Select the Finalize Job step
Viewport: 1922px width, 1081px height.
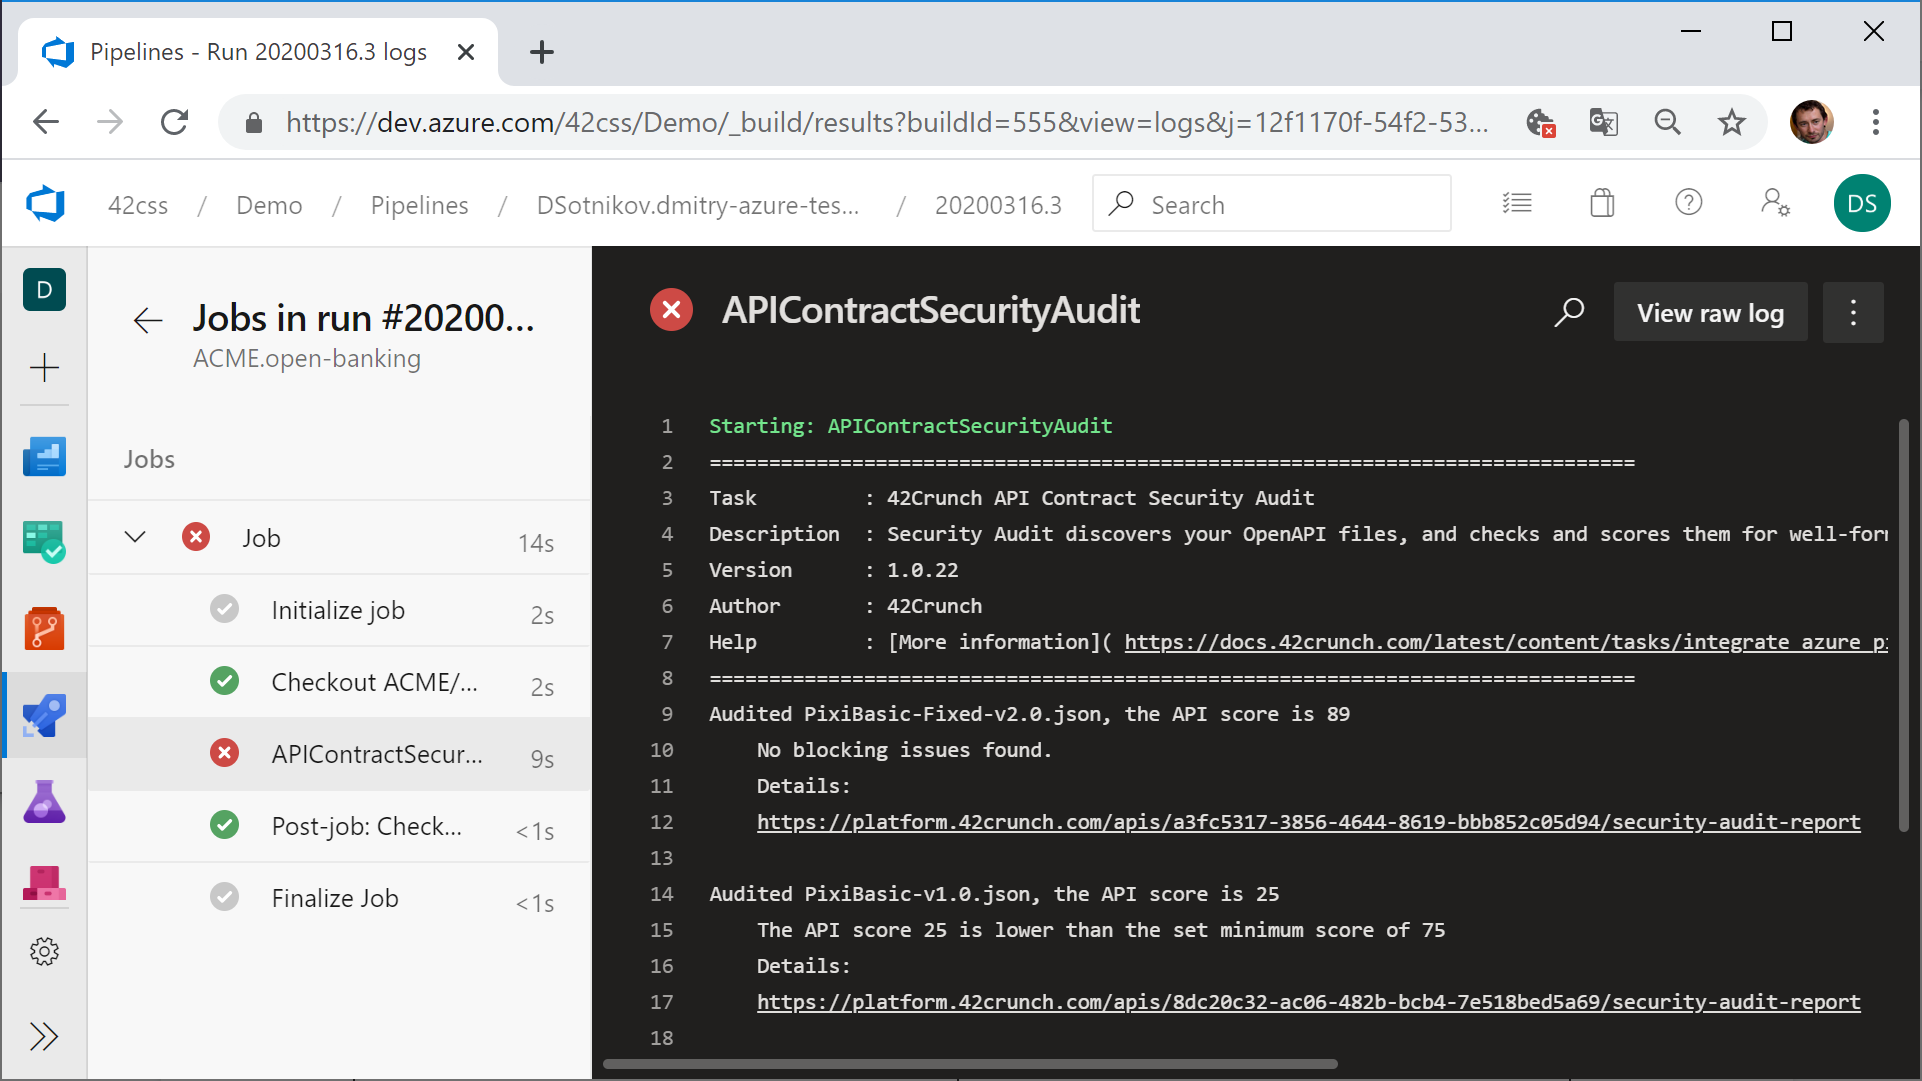click(x=339, y=898)
